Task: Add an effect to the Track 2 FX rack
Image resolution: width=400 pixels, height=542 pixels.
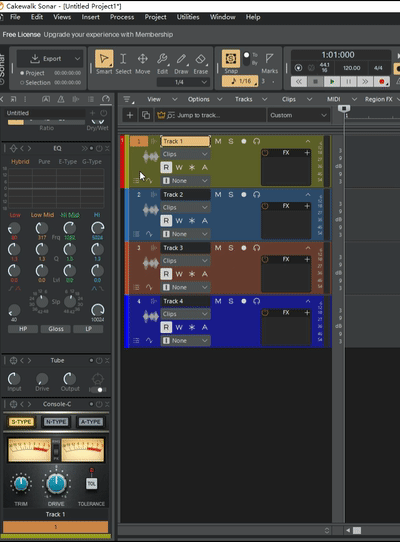Action: pyautogui.click(x=307, y=206)
